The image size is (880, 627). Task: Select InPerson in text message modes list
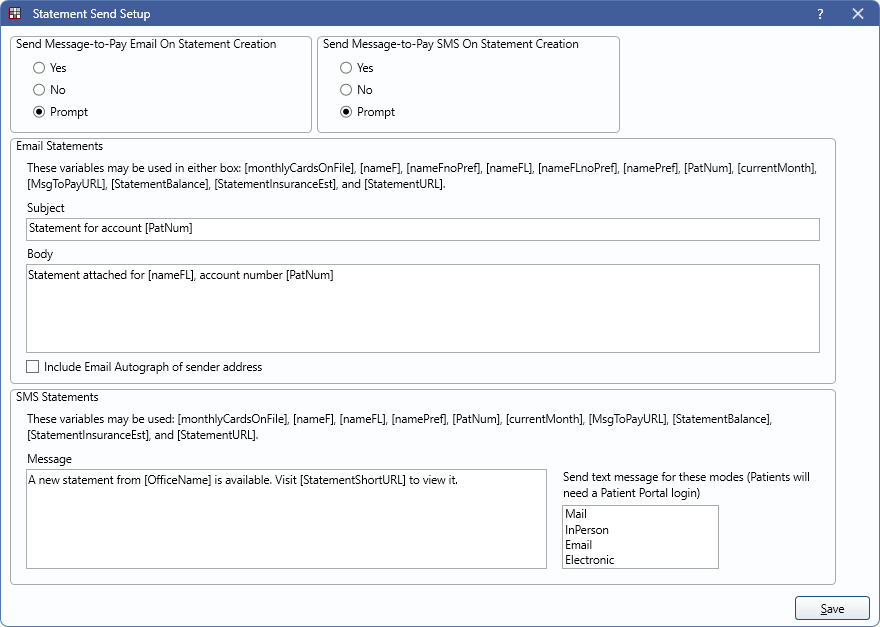pos(586,530)
